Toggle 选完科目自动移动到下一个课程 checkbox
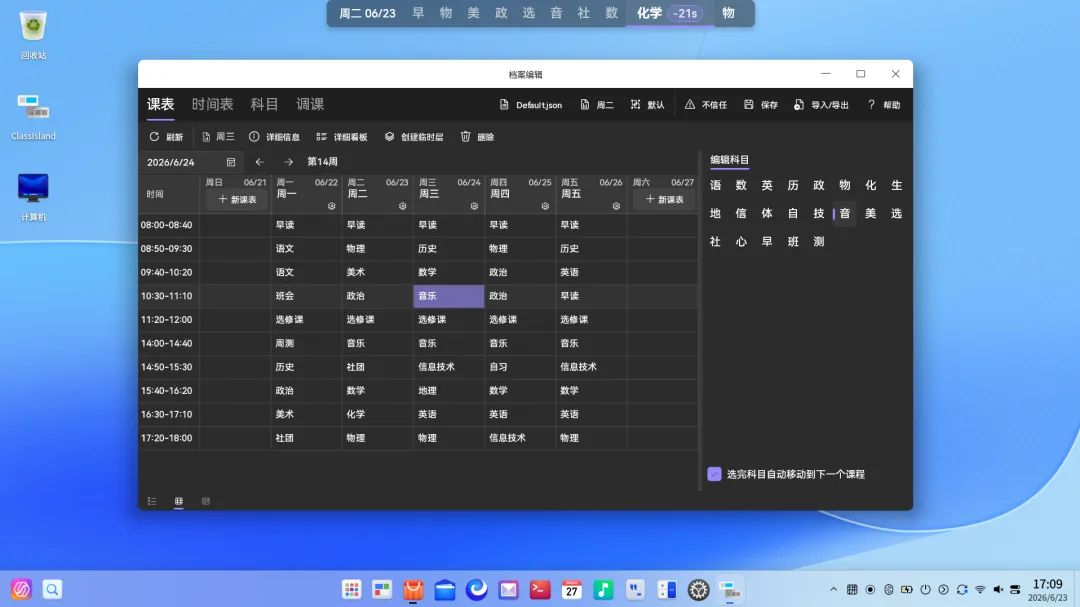Viewport: 1080px width, 607px height. point(714,474)
